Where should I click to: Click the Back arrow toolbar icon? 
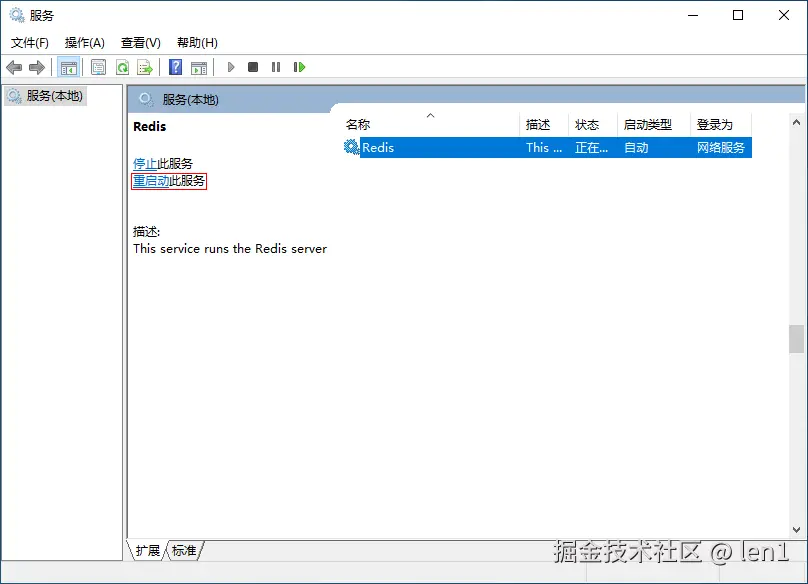click(x=14, y=67)
